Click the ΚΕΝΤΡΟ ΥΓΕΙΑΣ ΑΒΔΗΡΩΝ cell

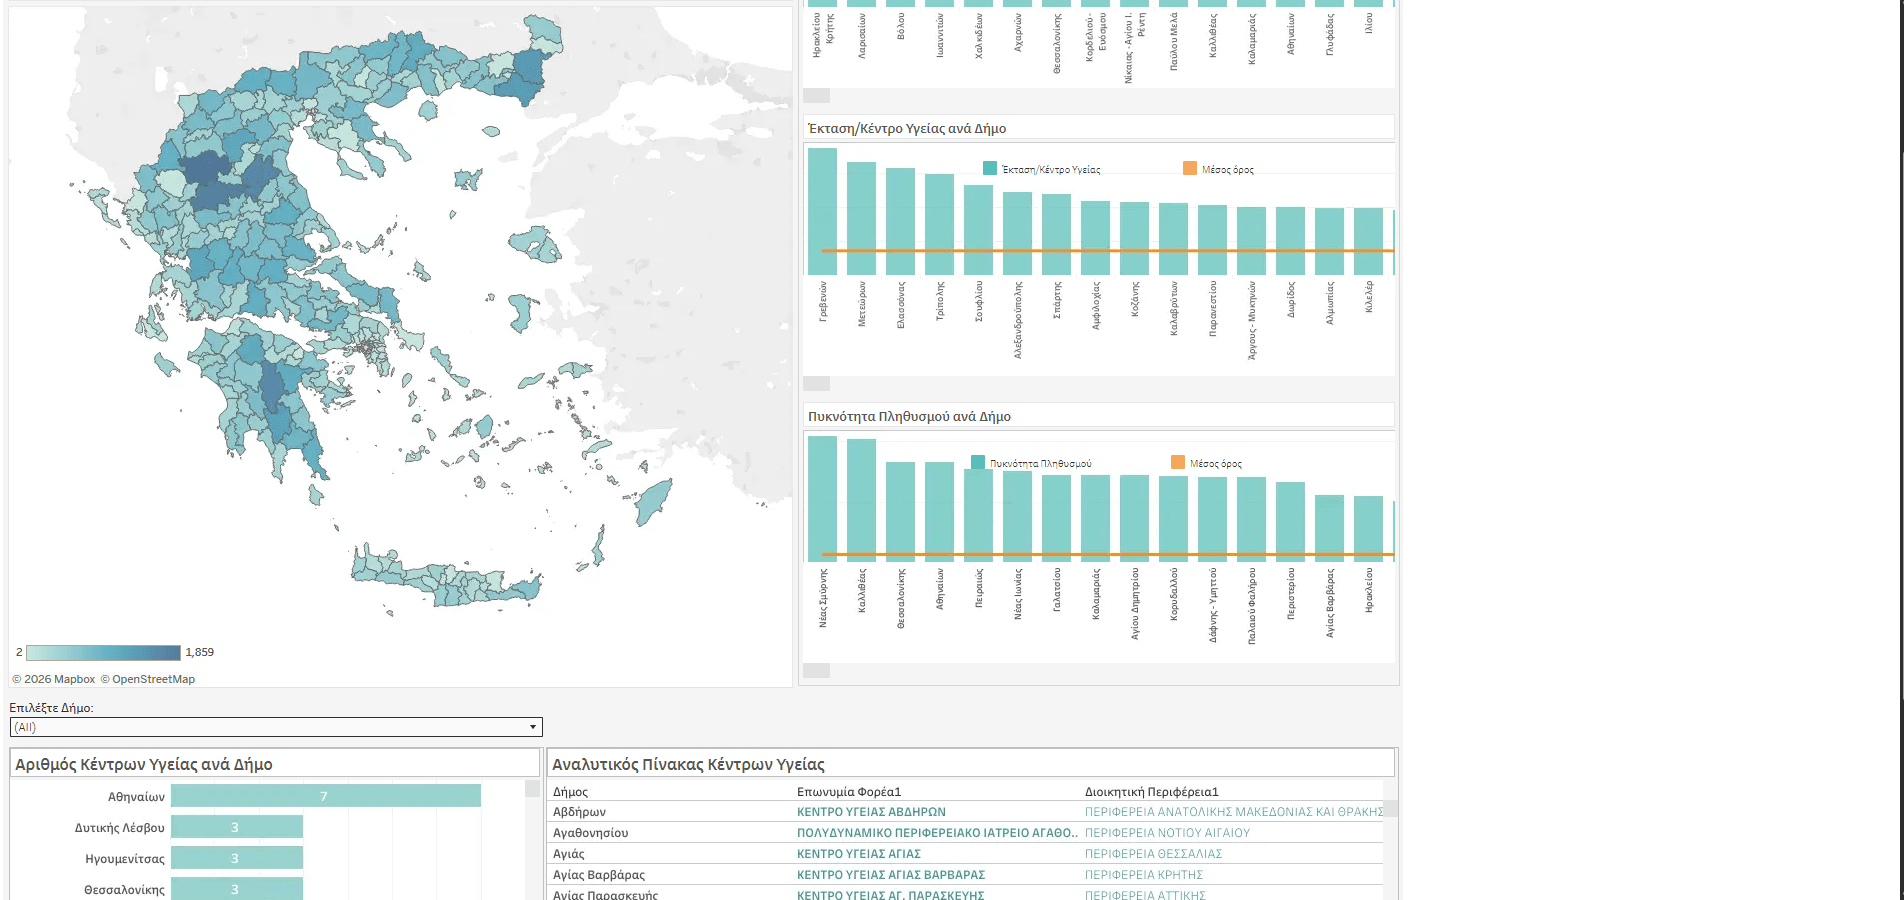(871, 812)
